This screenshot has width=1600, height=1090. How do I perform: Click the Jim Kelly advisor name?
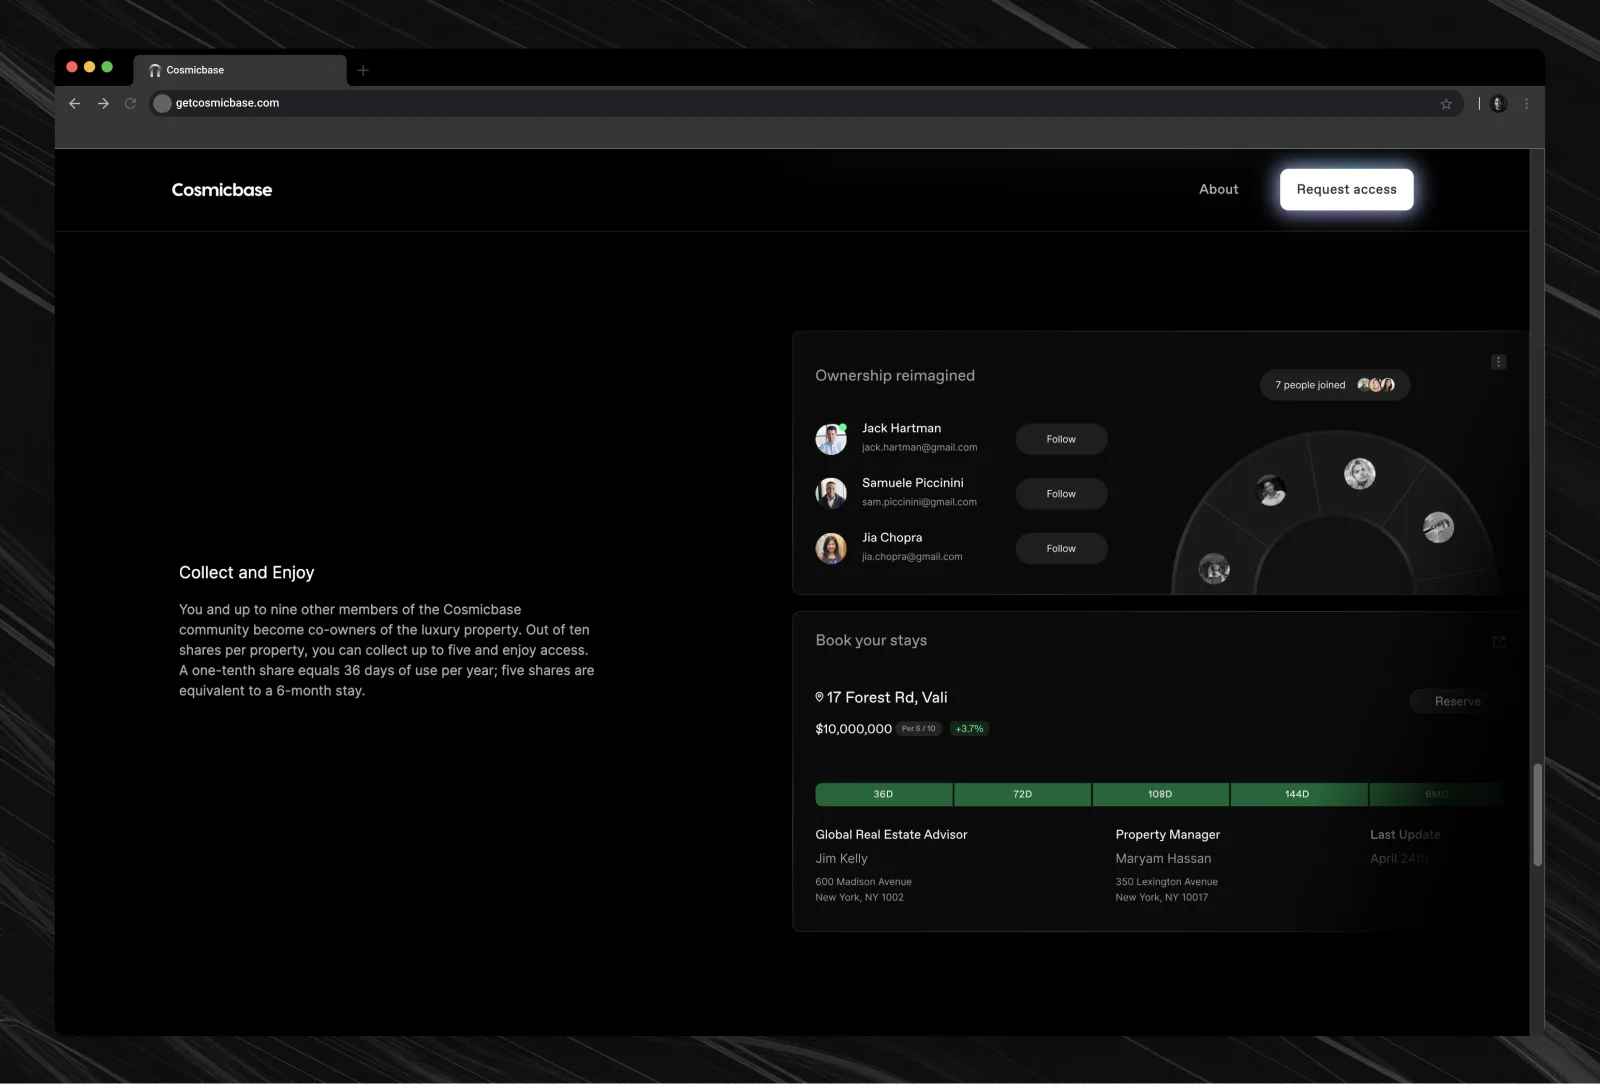tap(841, 860)
